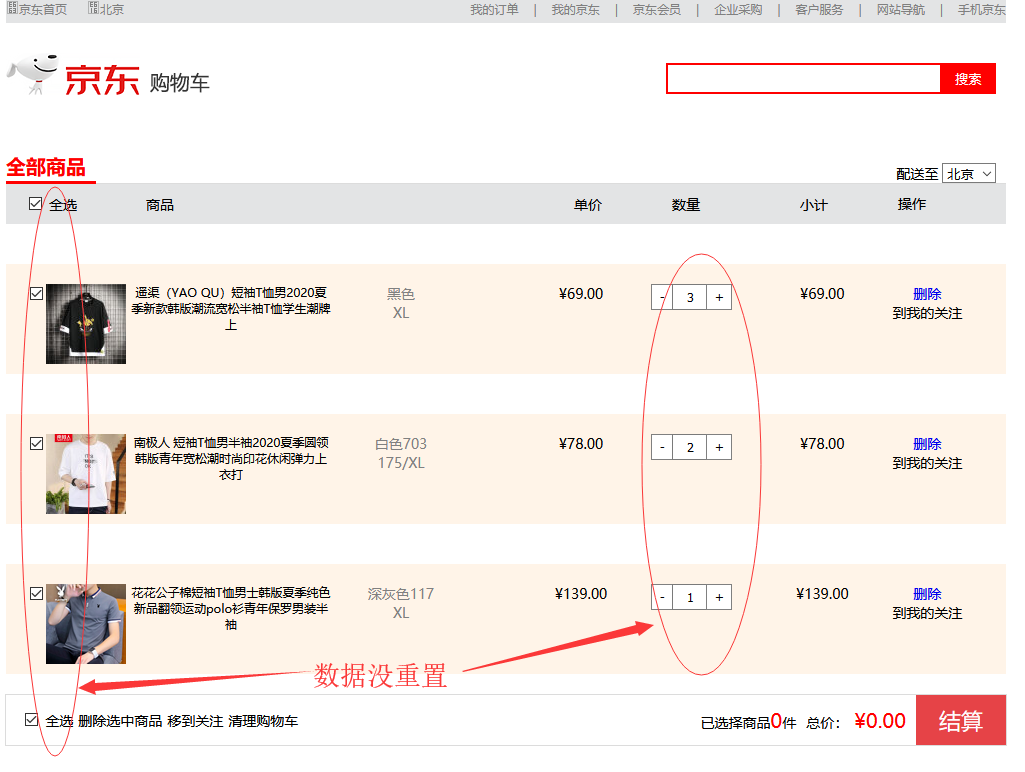Open 网站导航 in top navigation
The image size is (1025, 772).
click(x=901, y=10)
